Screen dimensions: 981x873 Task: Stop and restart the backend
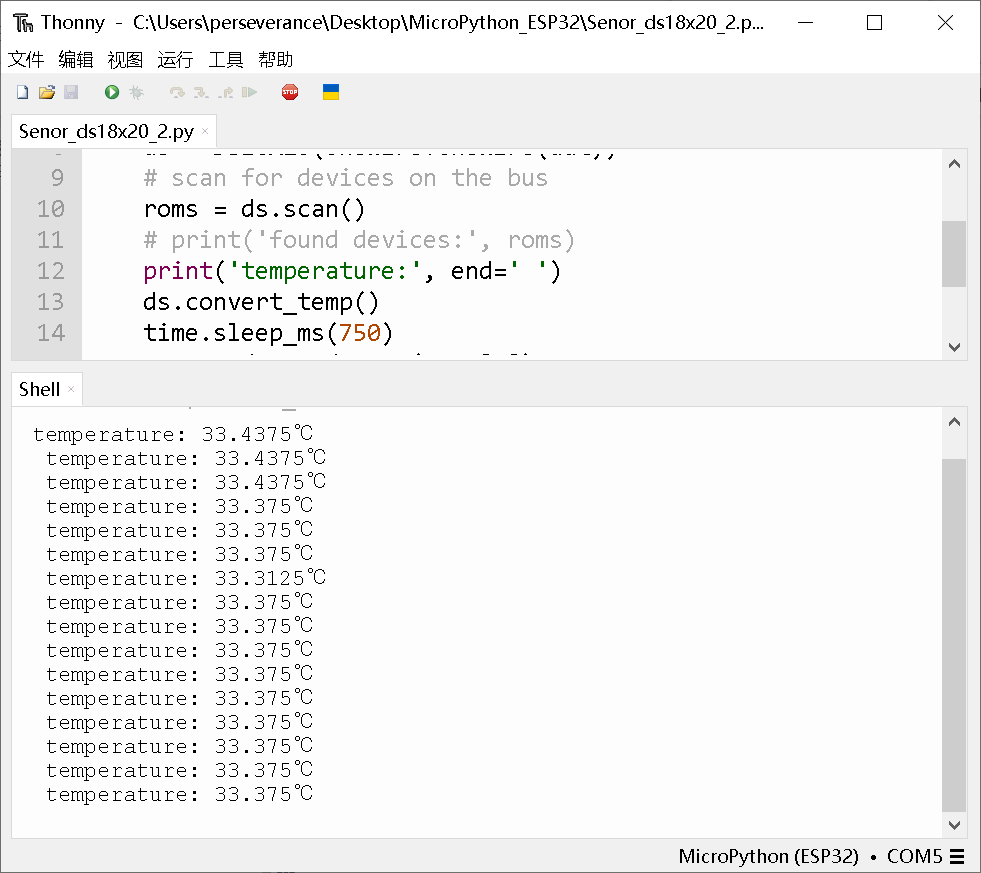tap(289, 91)
